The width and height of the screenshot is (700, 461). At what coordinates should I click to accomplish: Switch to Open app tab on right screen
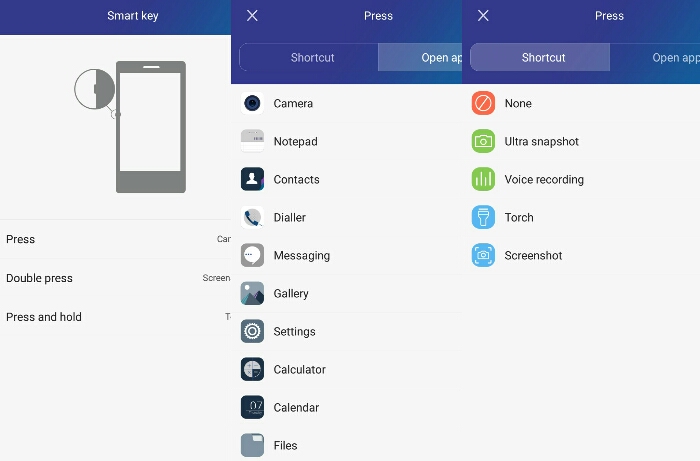pyautogui.click(x=655, y=57)
